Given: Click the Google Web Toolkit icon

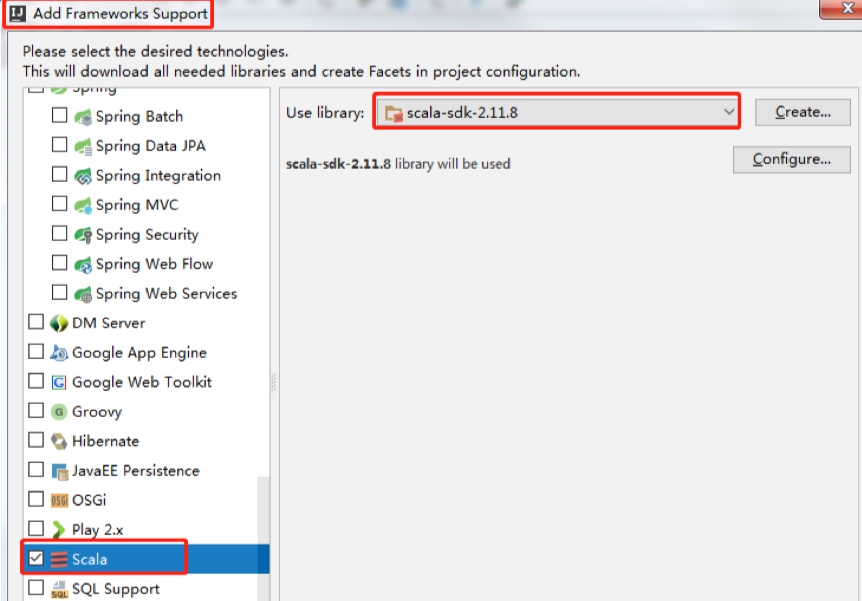Looking at the screenshot, I should (59, 382).
